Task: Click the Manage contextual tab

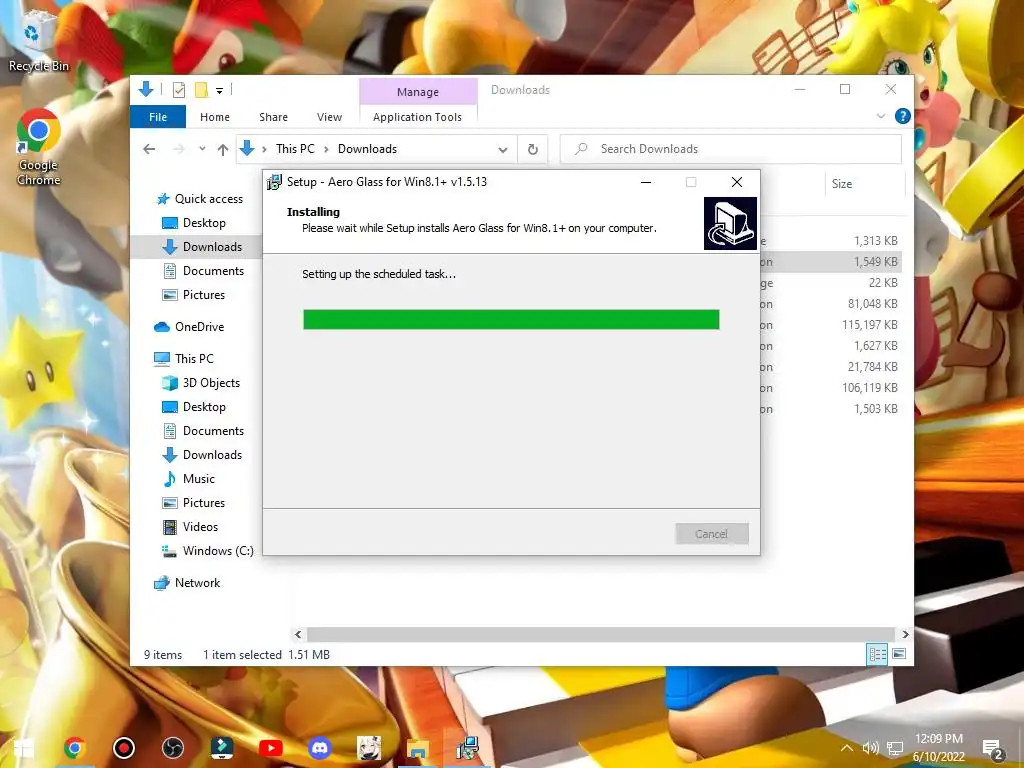Action: point(418,91)
